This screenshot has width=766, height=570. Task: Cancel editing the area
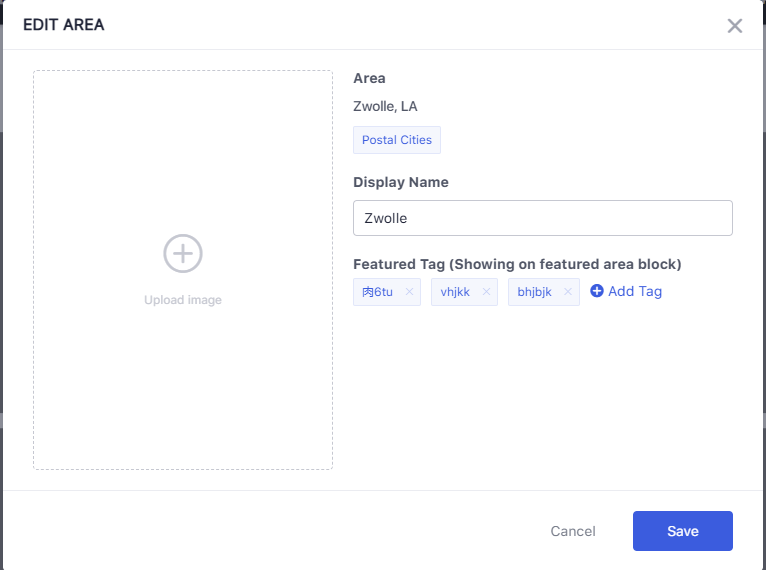click(573, 531)
